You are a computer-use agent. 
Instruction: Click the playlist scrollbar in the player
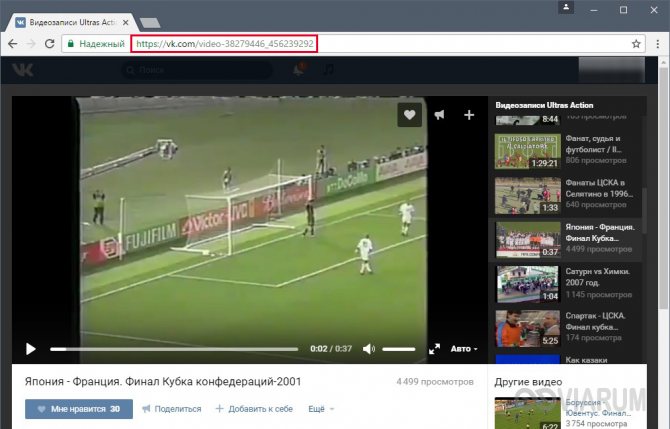click(644, 210)
